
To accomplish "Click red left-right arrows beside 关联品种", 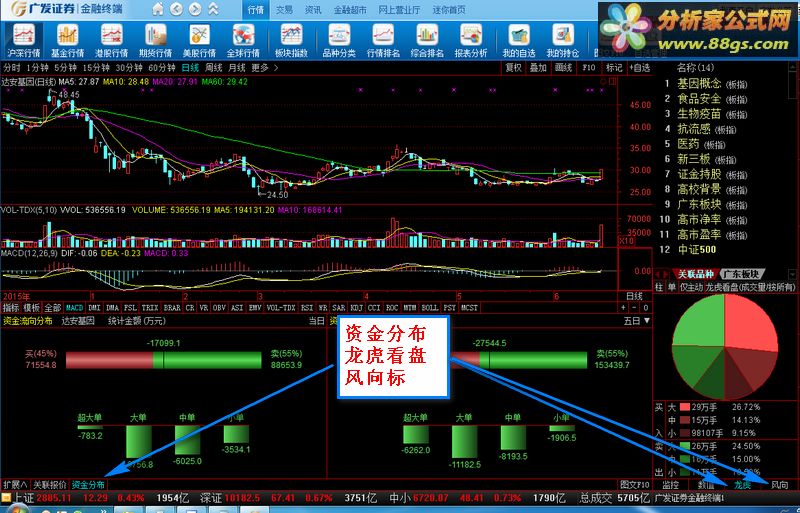I will 662,275.
